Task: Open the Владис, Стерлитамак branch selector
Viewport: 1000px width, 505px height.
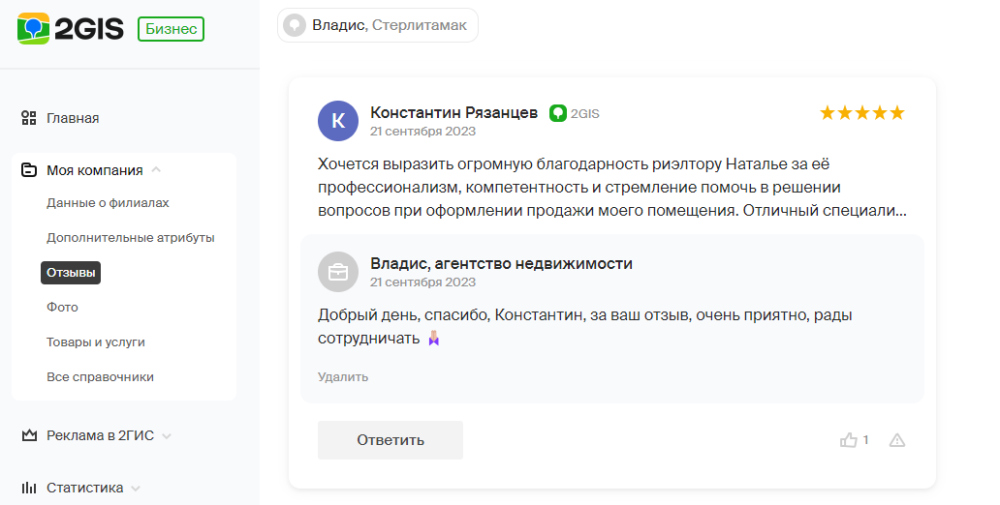Action: pyautogui.click(x=378, y=26)
